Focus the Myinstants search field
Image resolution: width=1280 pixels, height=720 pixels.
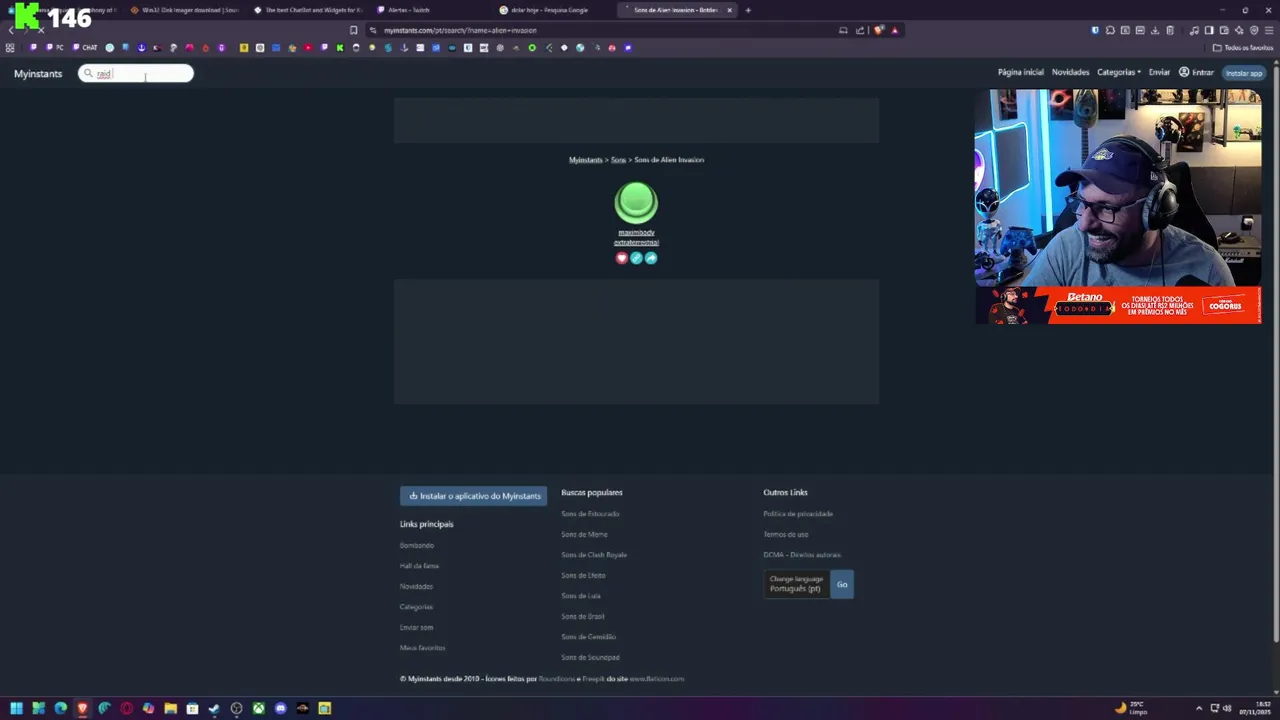tap(136, 73)
